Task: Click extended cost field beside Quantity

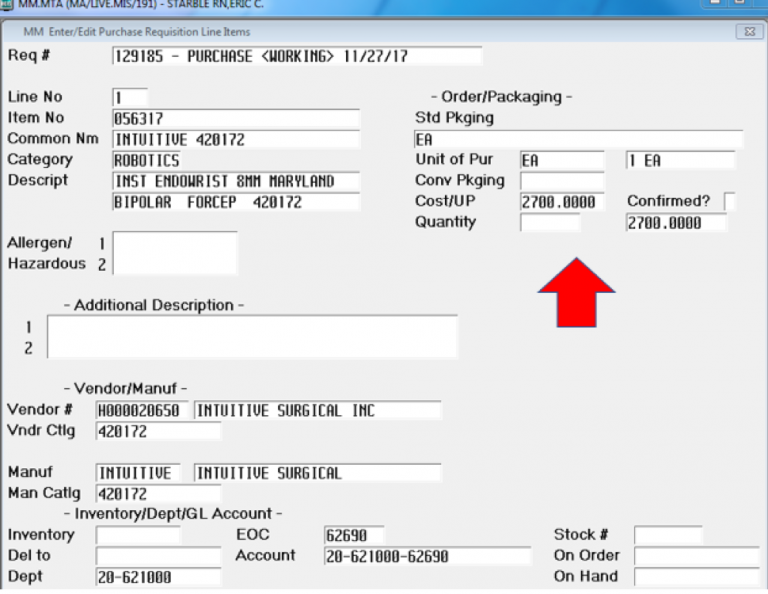Action: [x=676, y=223]
